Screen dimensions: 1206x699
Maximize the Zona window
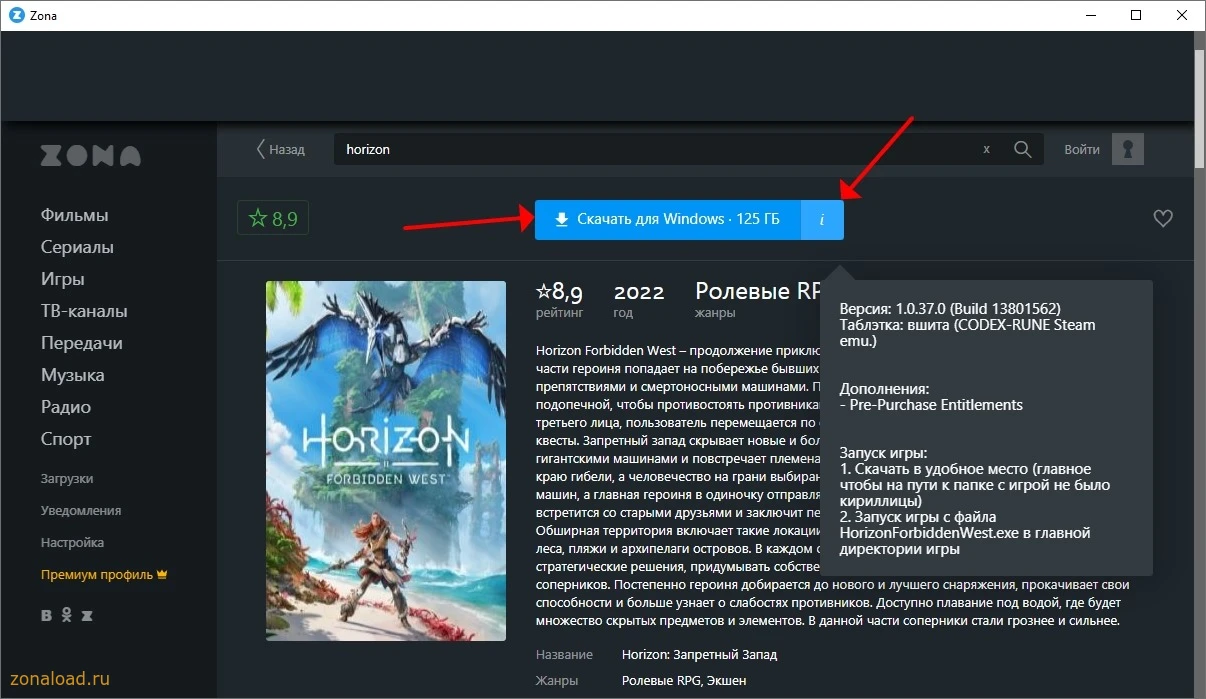[x=1136, y=15]
